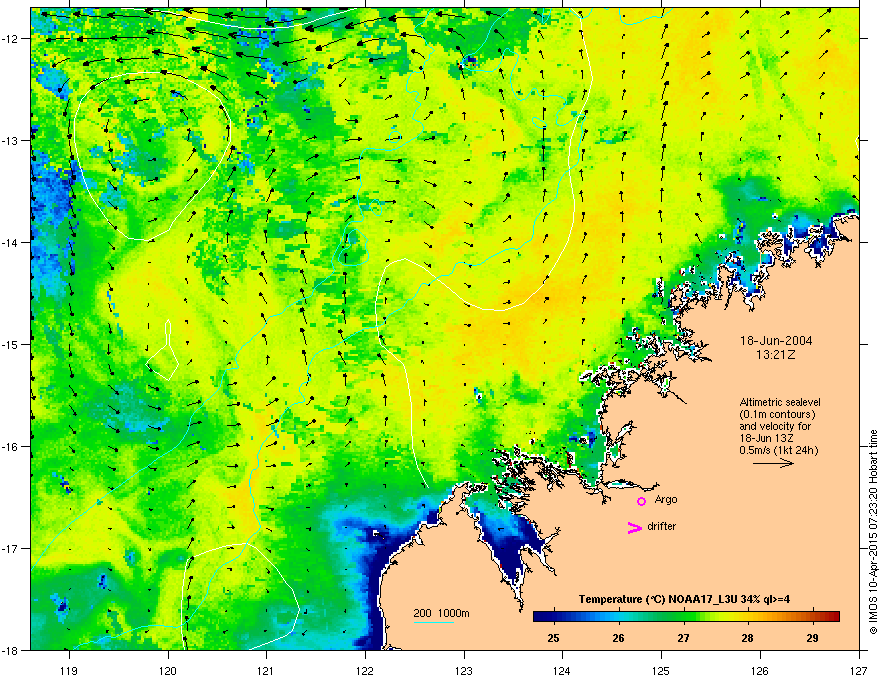Click the 27 value under the colorbar
The width and height of the screenshot is (880, 680).
pos(683,638)
